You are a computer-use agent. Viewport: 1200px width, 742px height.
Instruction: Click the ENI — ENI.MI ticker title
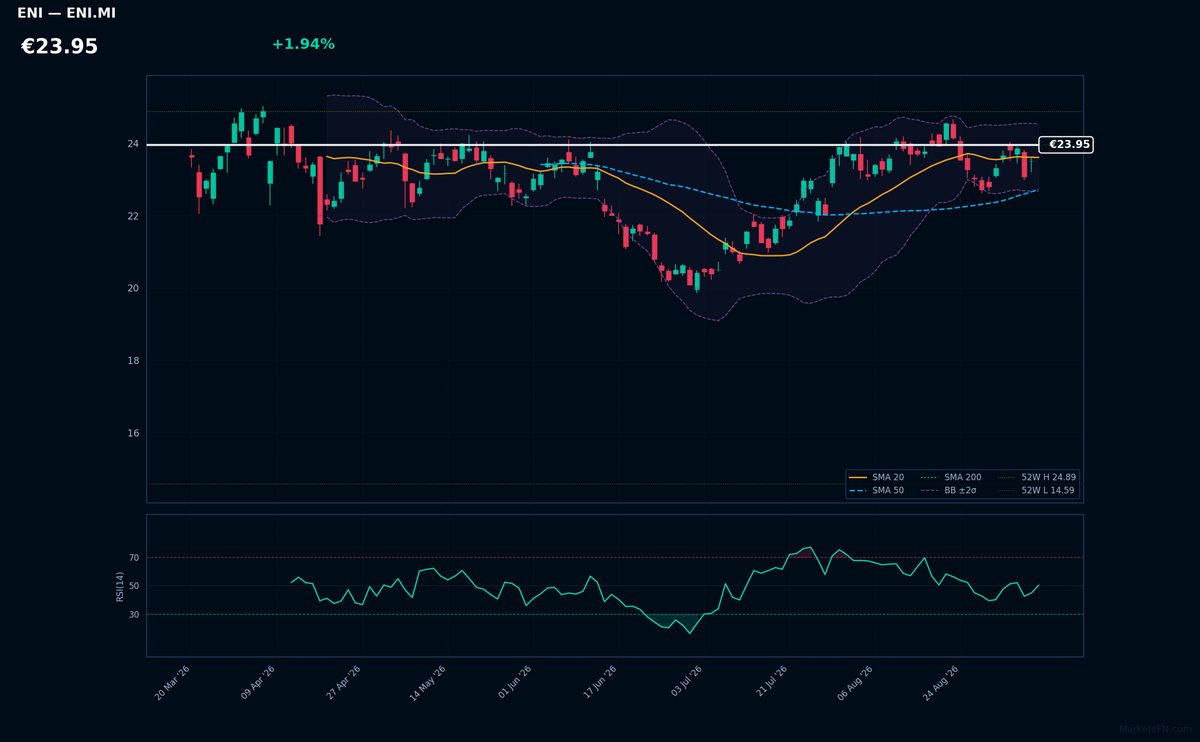(x=66, y=14)
